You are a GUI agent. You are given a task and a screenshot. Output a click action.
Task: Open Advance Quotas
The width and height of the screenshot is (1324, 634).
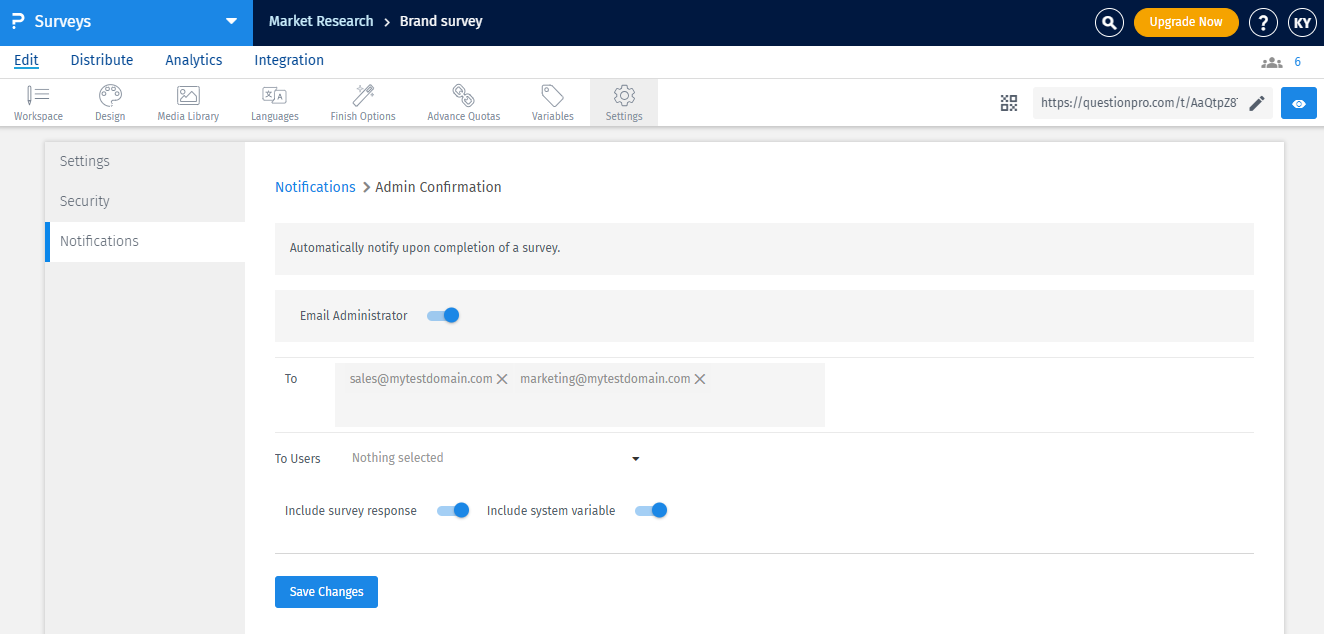[x=463, y=102]
